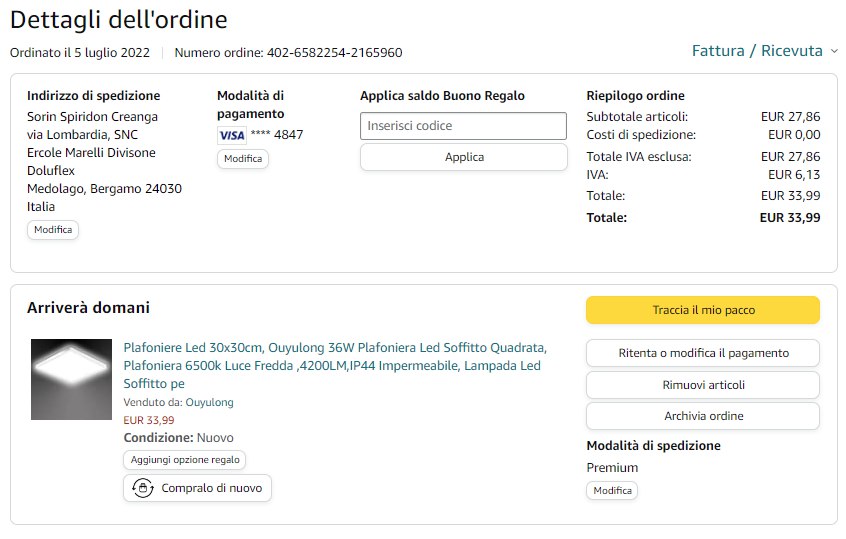Open the Ouyulong seller link

click(209, 402)
